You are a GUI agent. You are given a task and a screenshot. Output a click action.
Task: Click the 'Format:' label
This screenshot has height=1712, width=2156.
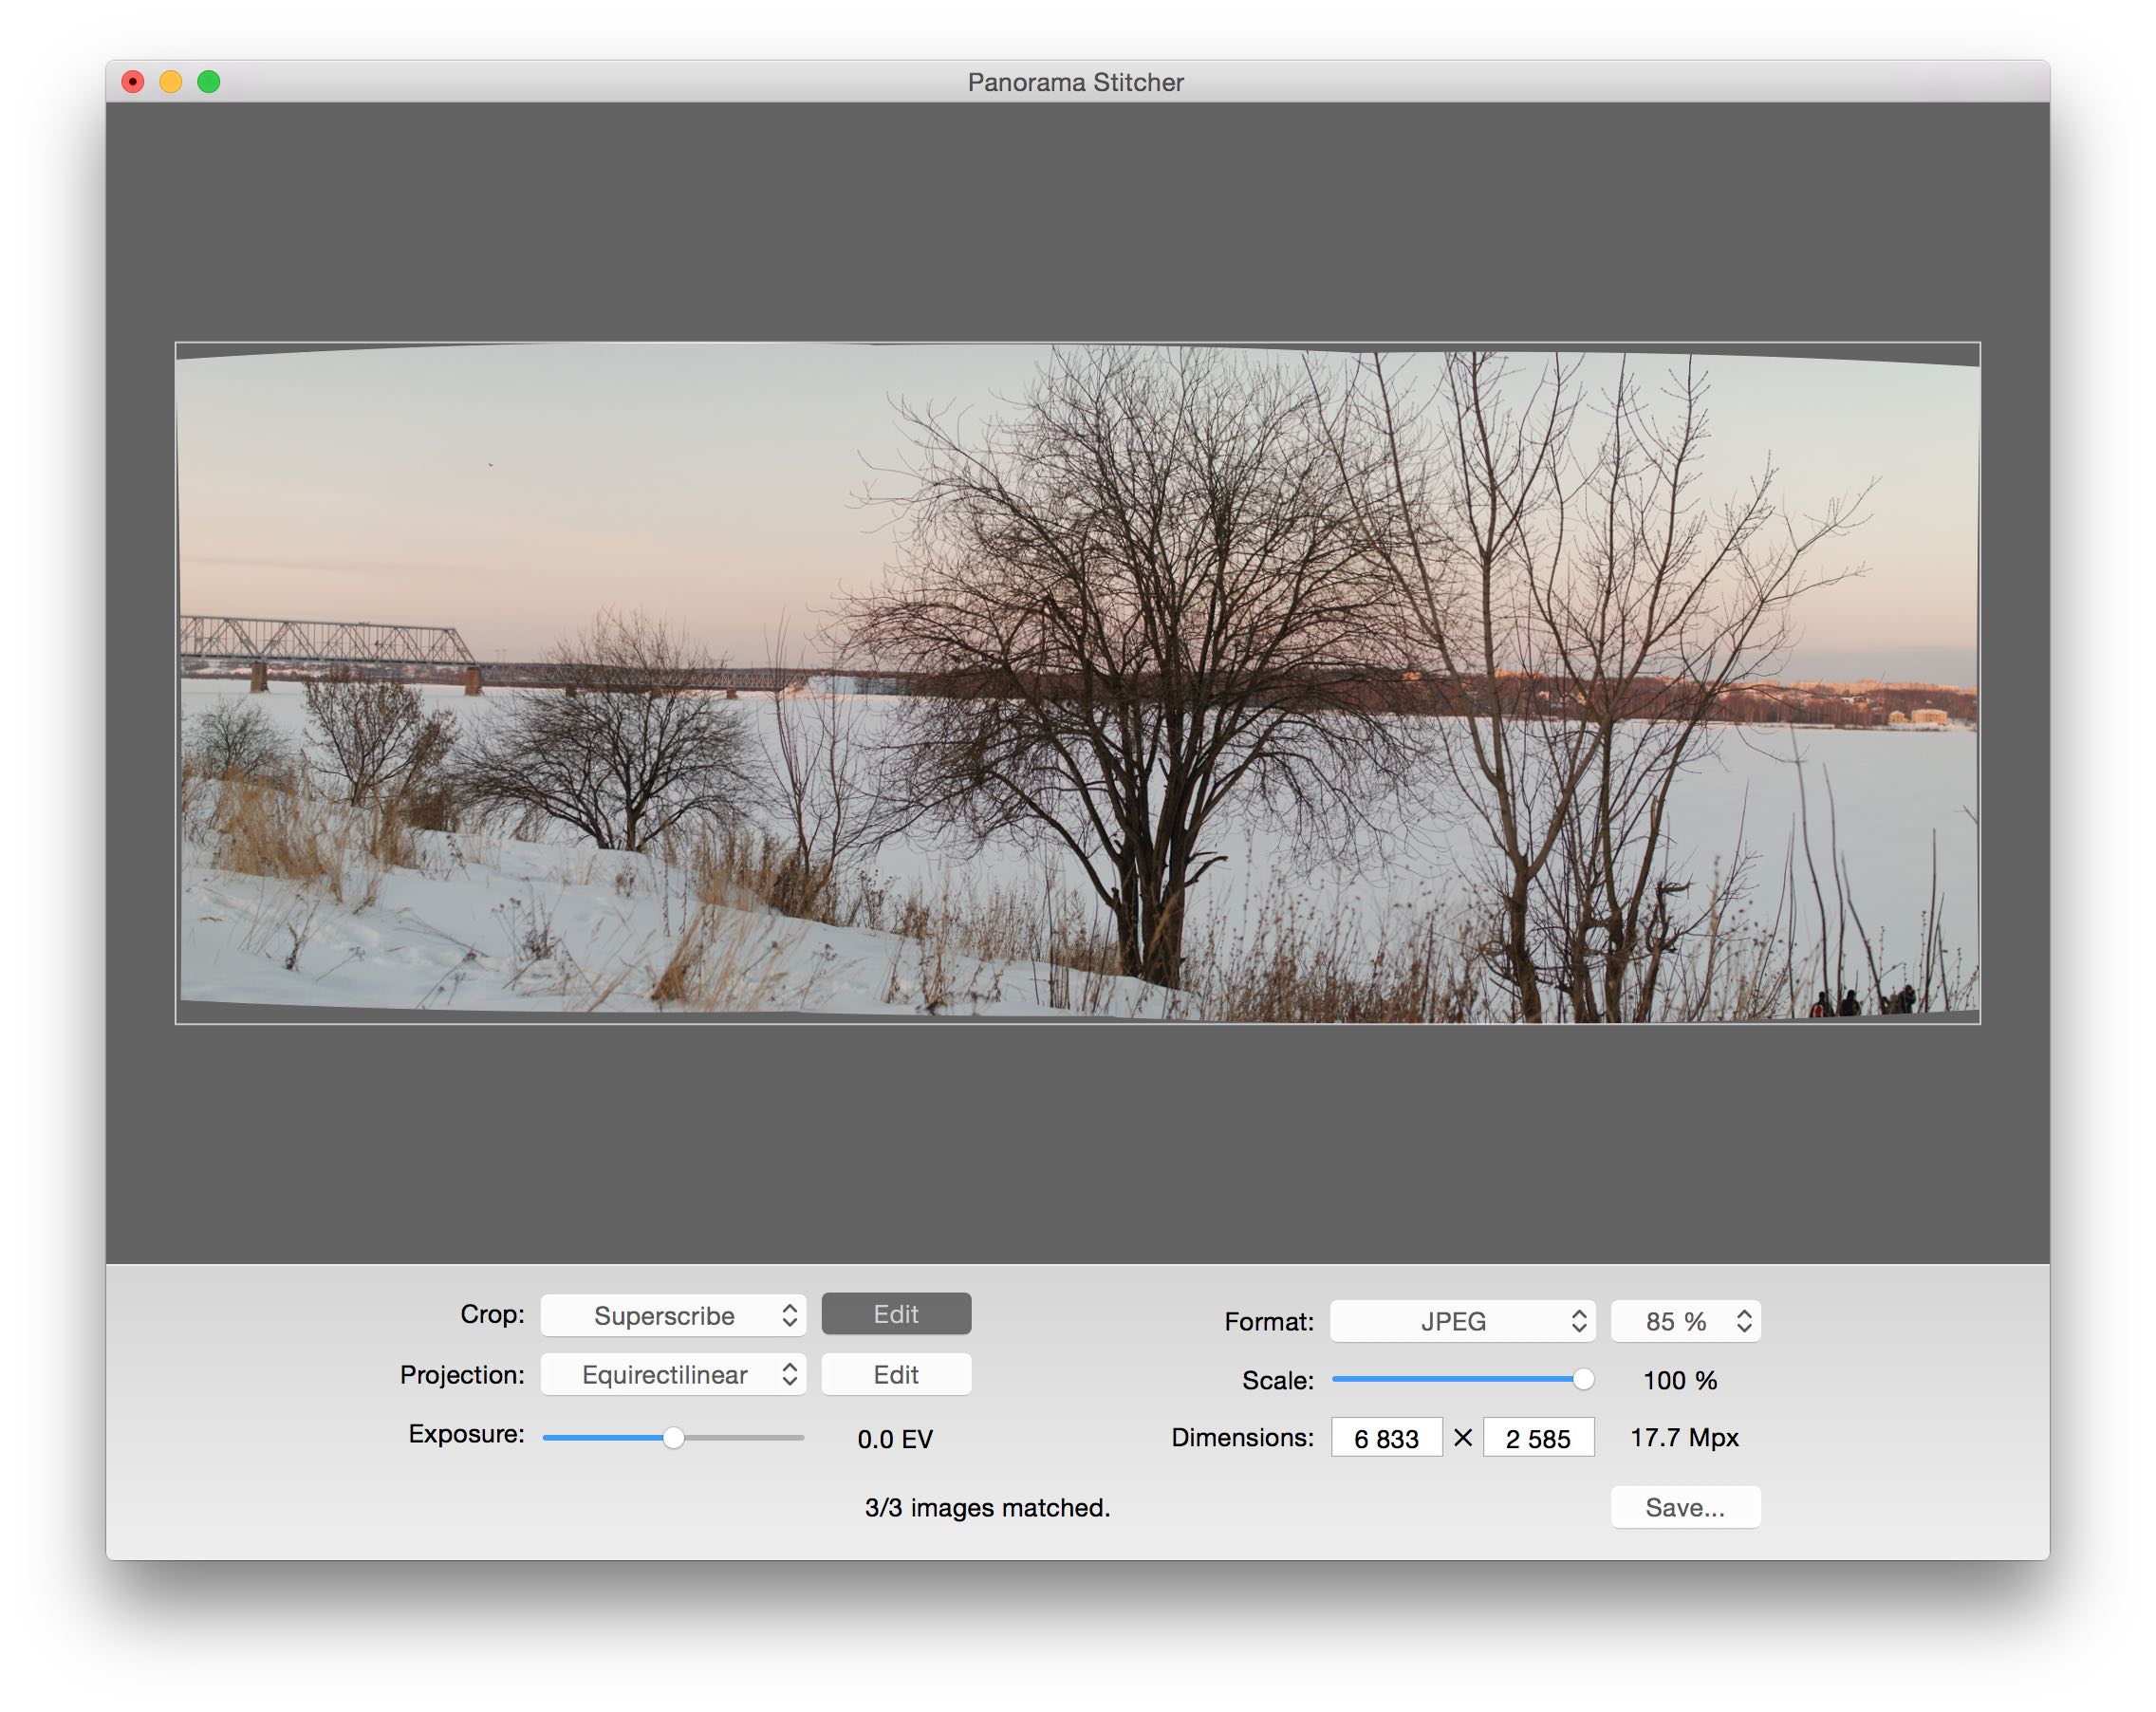[x=1269, y=1321]
